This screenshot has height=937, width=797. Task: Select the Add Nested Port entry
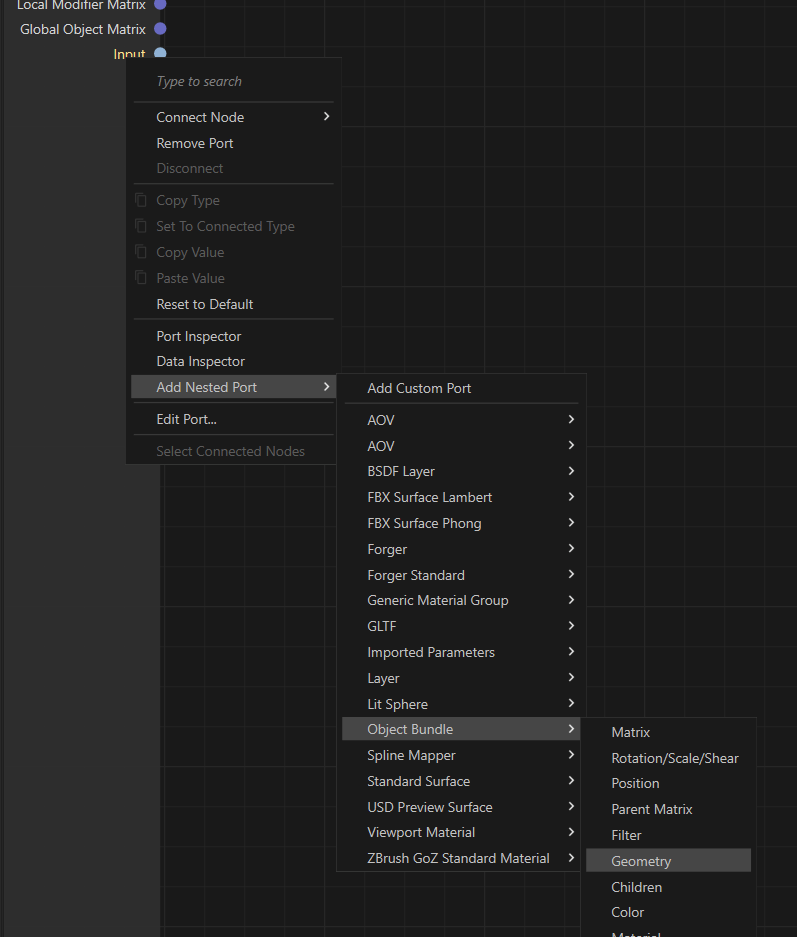[x=234, y=387]
